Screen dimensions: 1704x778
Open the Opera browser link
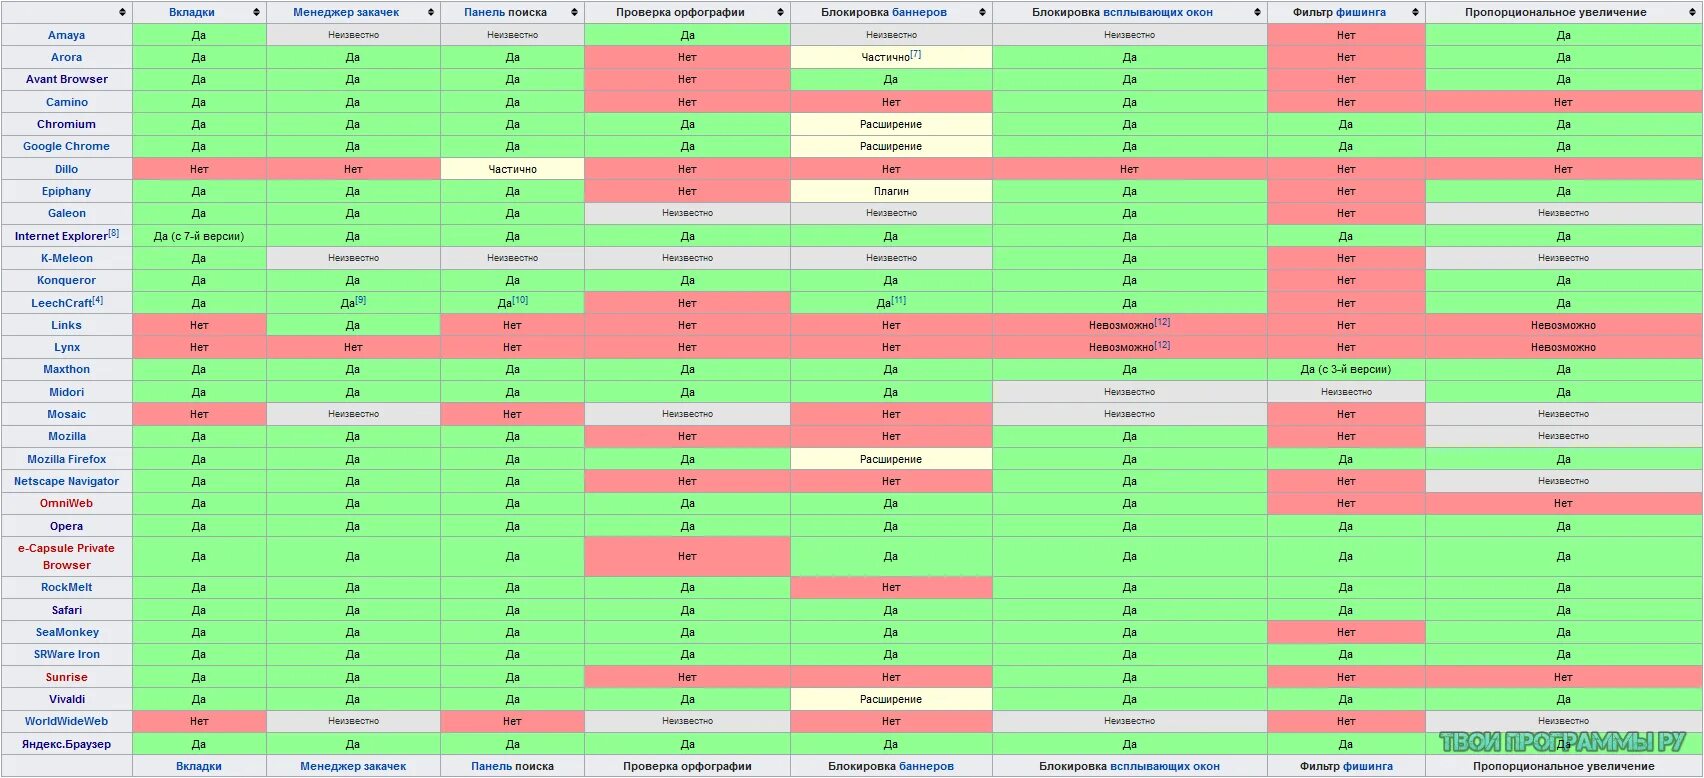[x=67, y=526]
